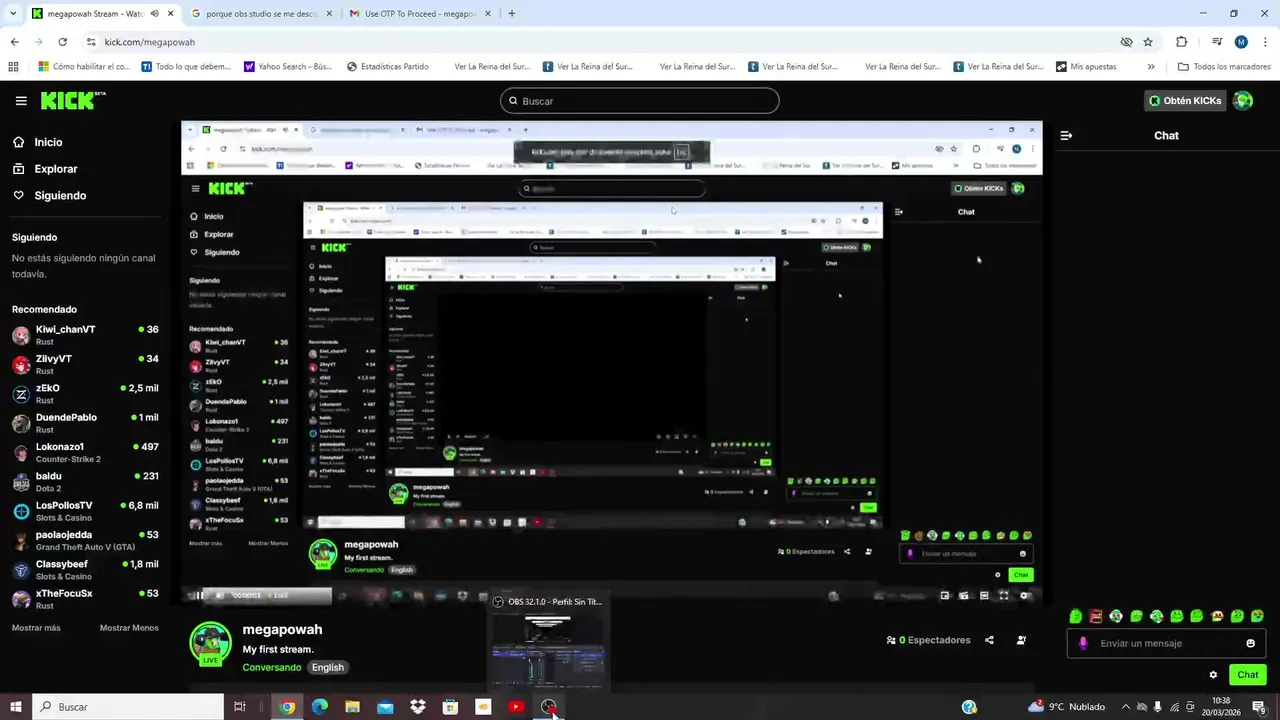The height and width of the screenshot is (720, 1280).
Task: Click the Conversando category link
Action: (271, 667)
